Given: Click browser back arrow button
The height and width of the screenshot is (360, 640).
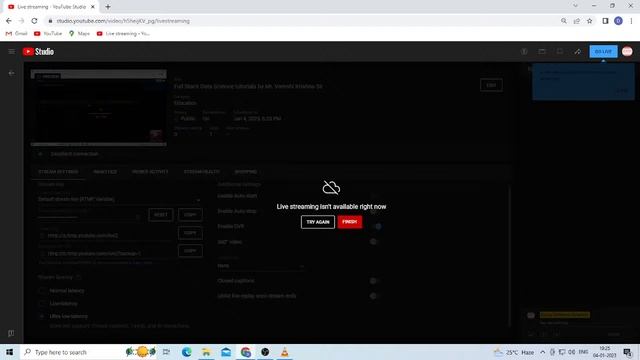Looking at the screenshot, I should (x=9, y=21).
